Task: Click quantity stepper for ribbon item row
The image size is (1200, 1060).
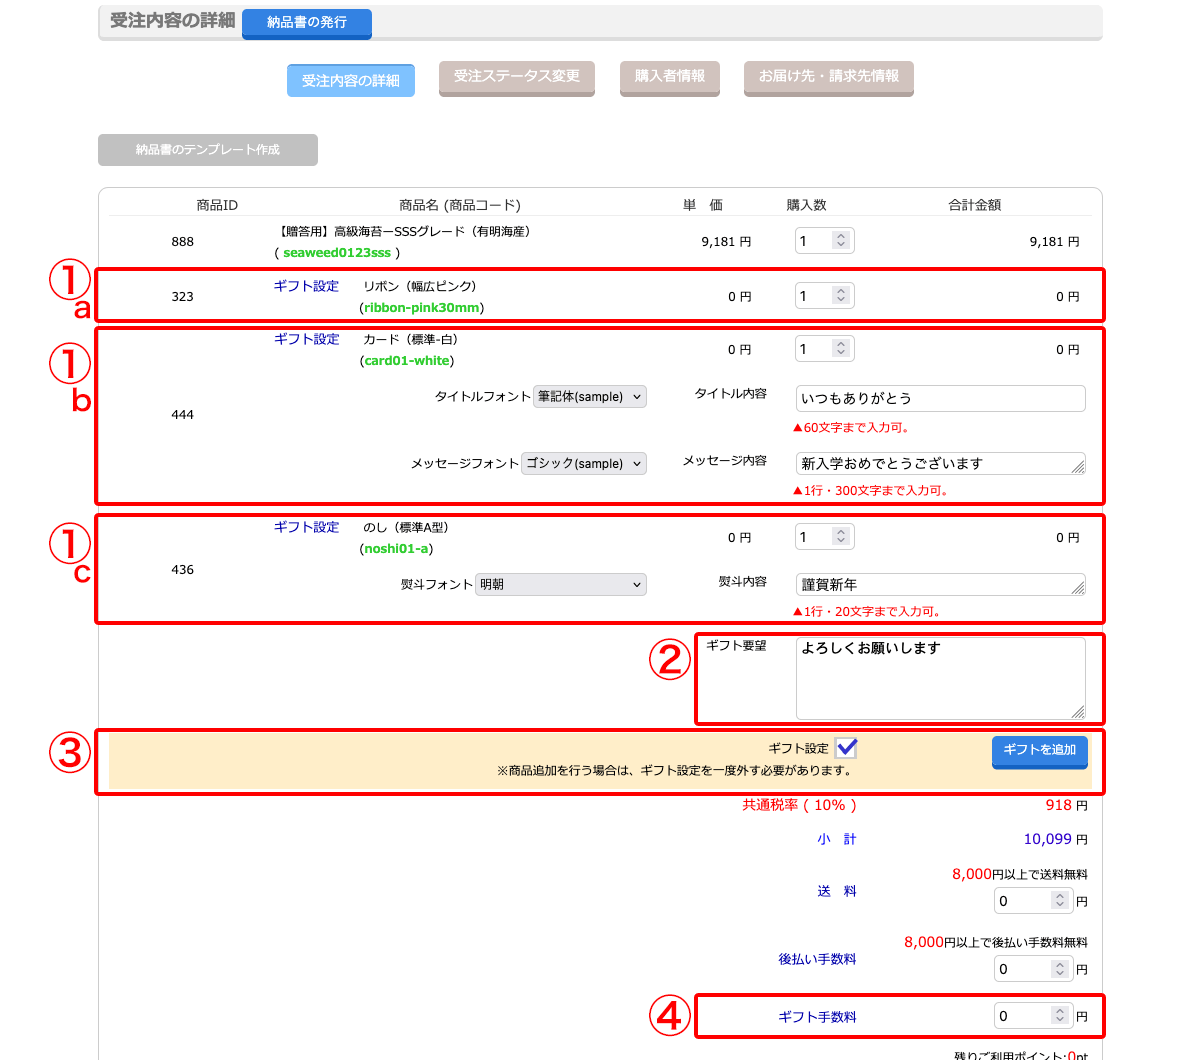Action: pyautogui.click(x=841, y=296)
